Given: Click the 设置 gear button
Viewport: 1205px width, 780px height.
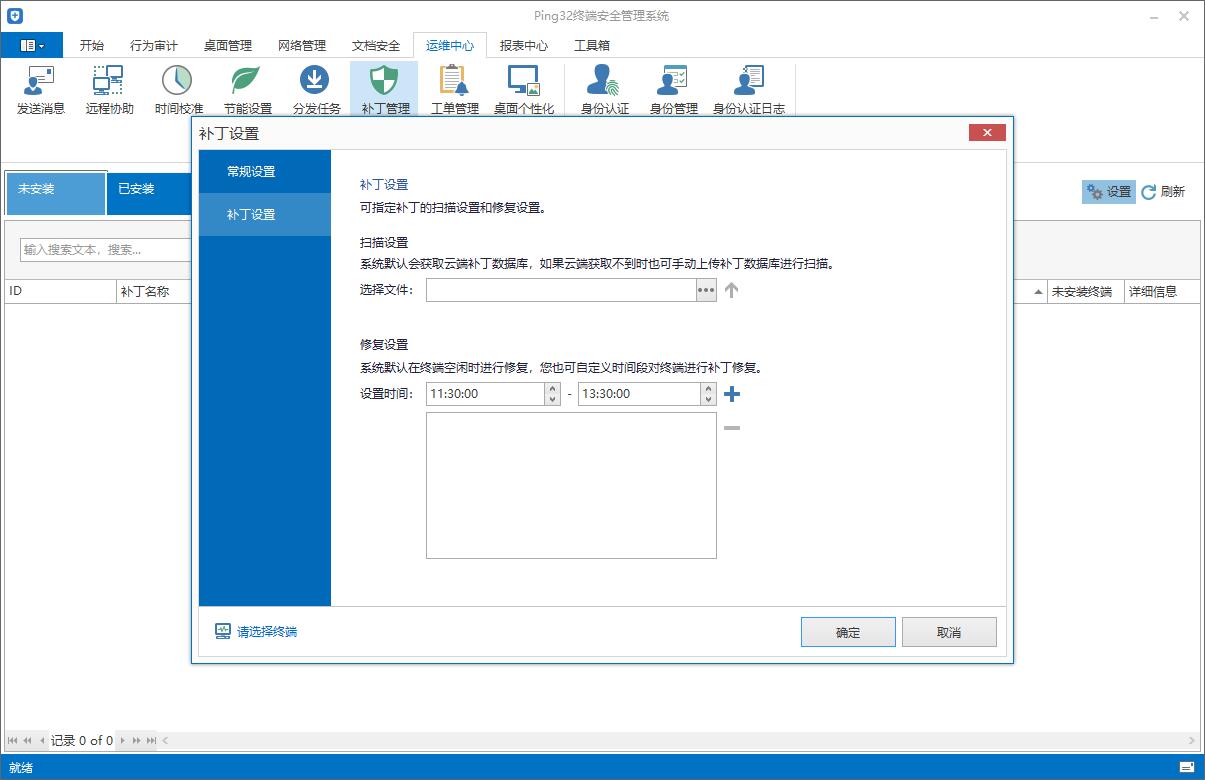Looking at the screenshot, I should pos(1108,192).
